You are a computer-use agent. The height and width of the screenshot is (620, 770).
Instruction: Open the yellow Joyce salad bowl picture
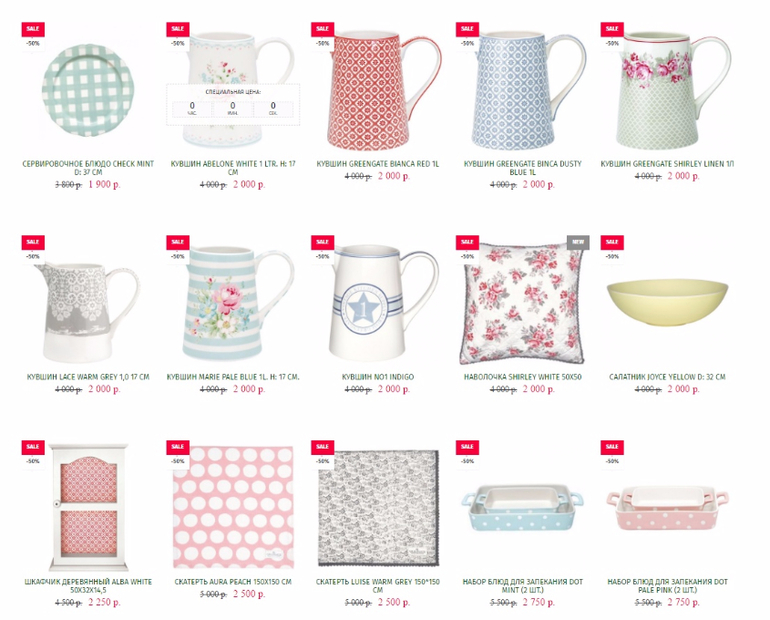(667, 303)
